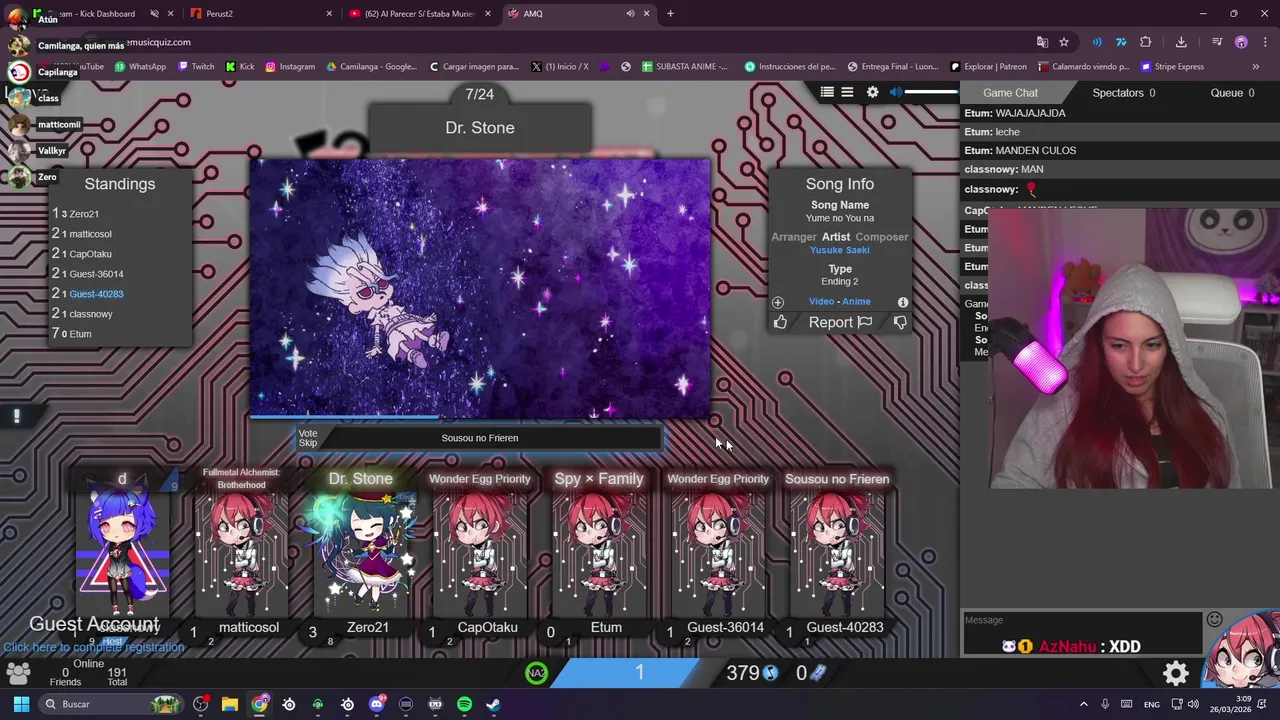Image resolution: width=1280 pixels, height=720 pixels.
Task: Click here to complete registration link
Action: 94,647
